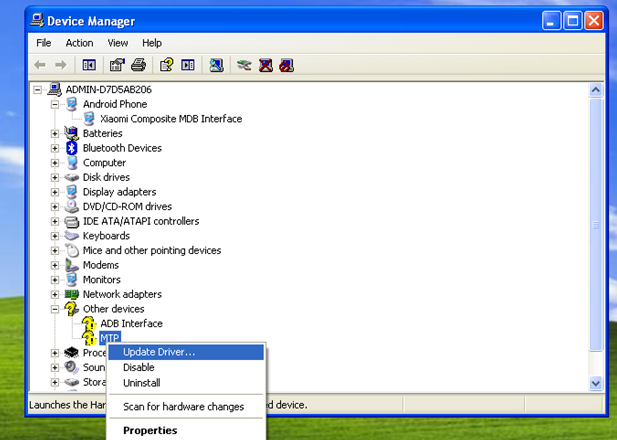The image size is (617, 440).
Task: Choose Scan for hardware changes in context menu
Action: point(186,407)
